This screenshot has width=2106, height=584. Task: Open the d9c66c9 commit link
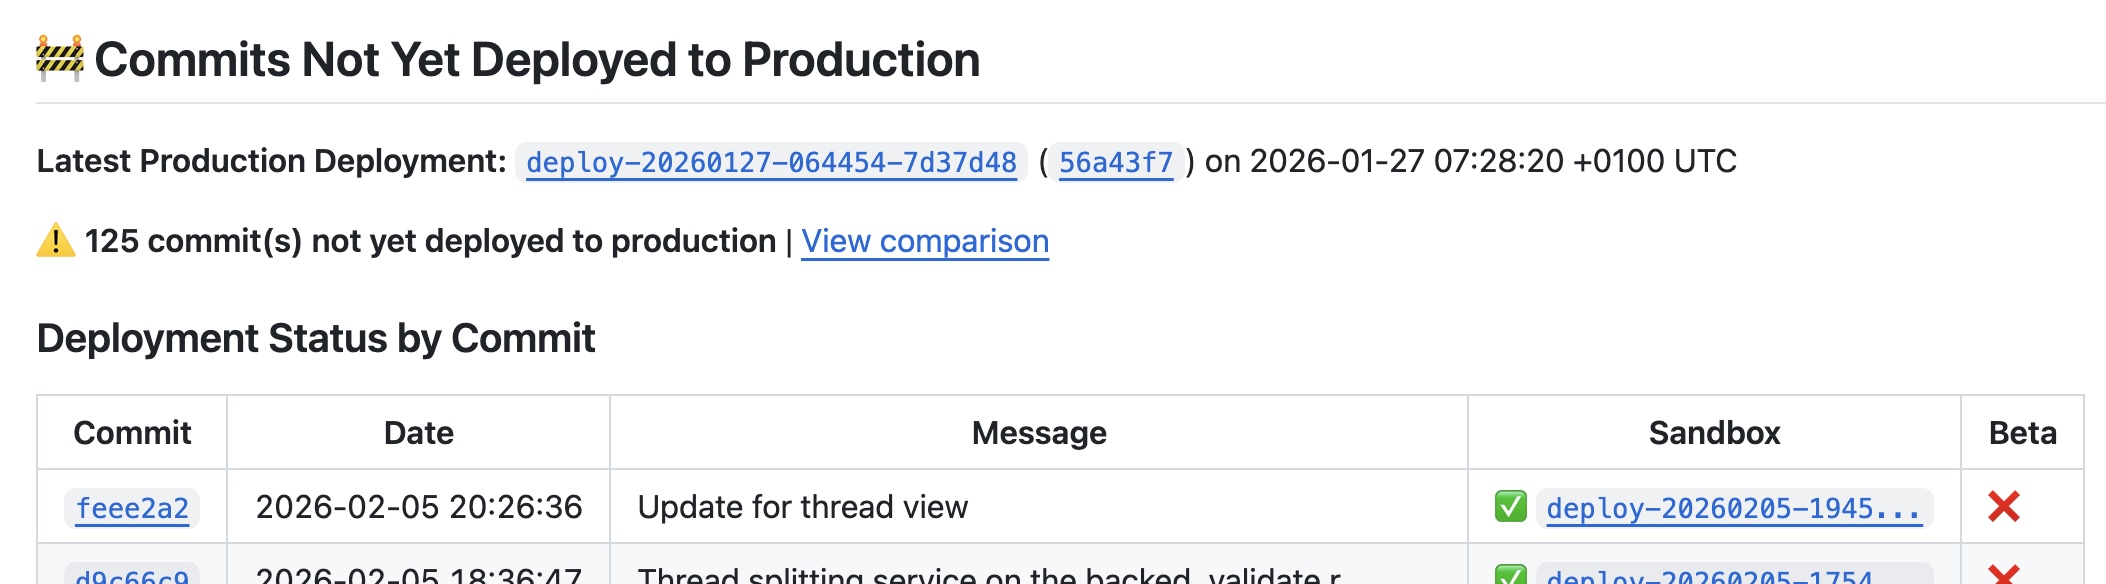pyautogui.click(x=132, y=576)
